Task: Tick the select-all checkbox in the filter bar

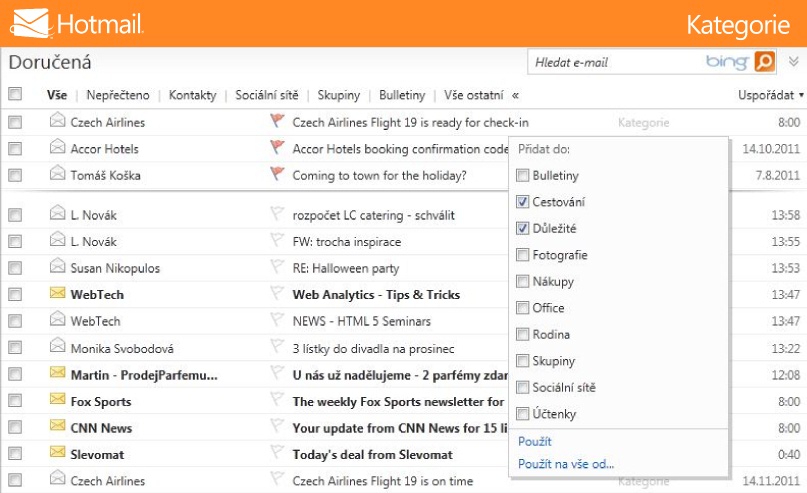Action: coord(15,94)
